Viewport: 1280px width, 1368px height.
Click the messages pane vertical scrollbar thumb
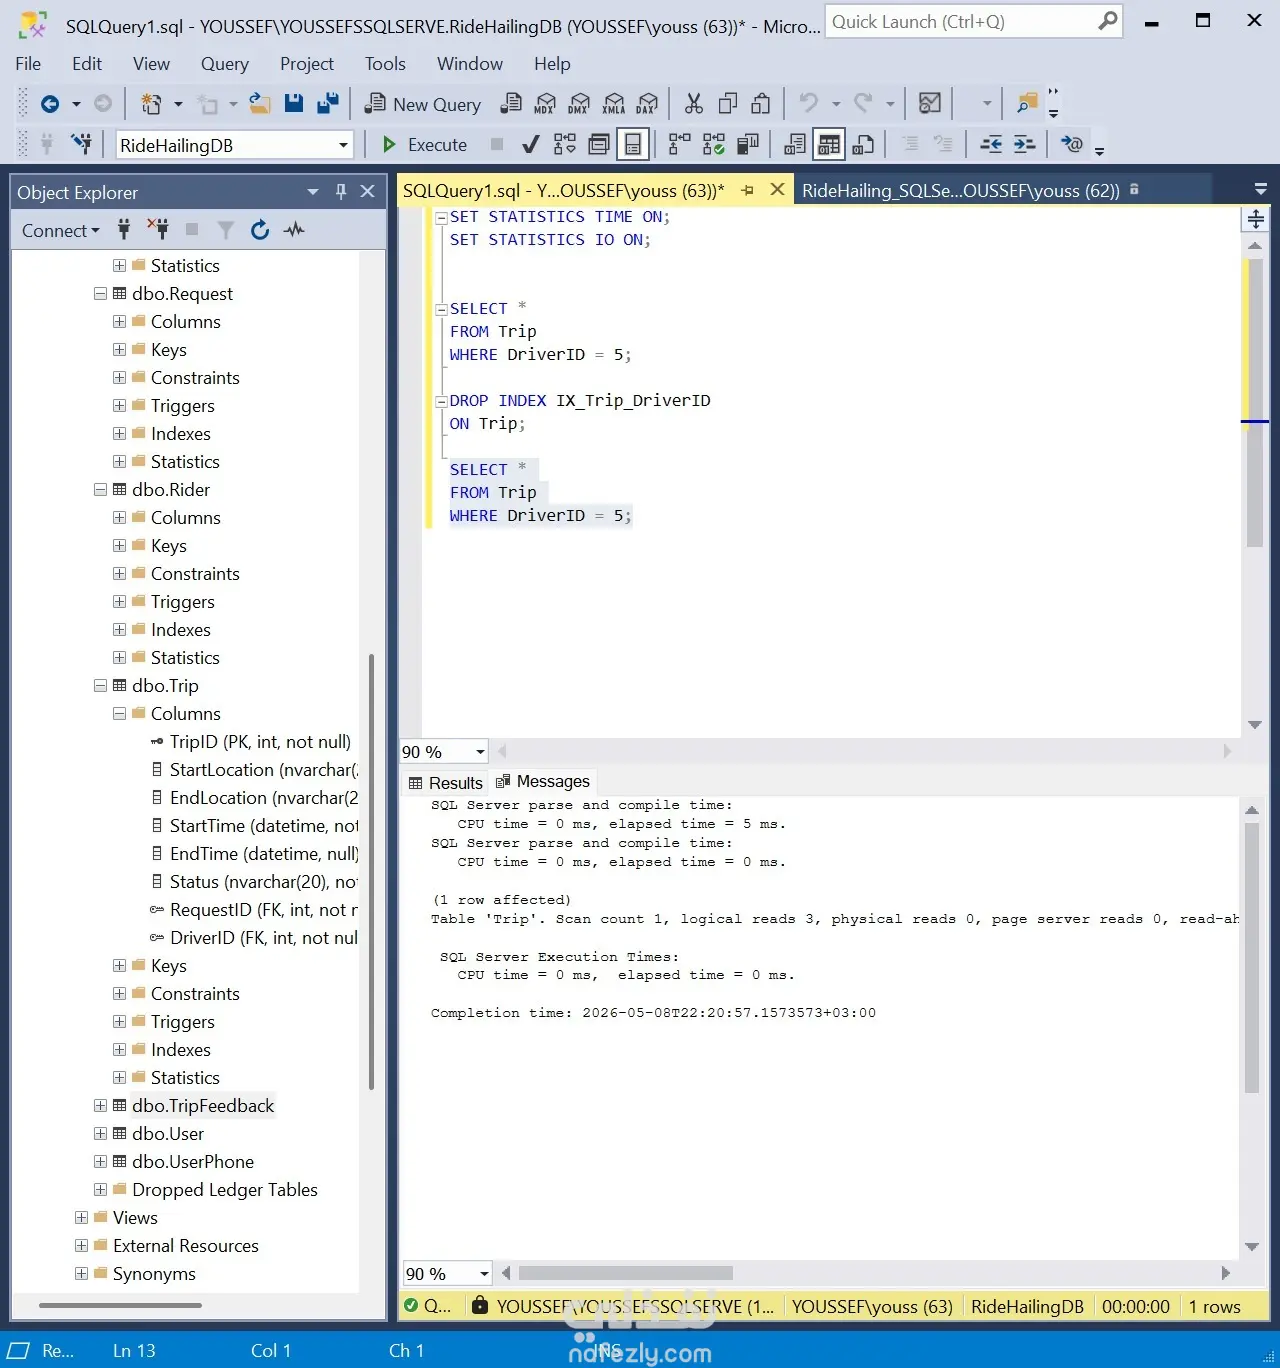1252,959
